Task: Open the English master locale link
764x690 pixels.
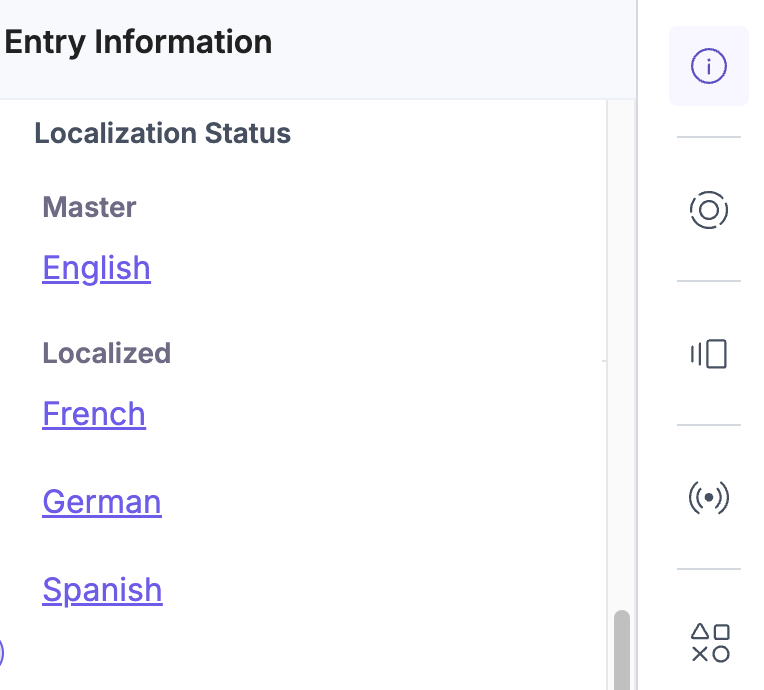Action: 96,268
